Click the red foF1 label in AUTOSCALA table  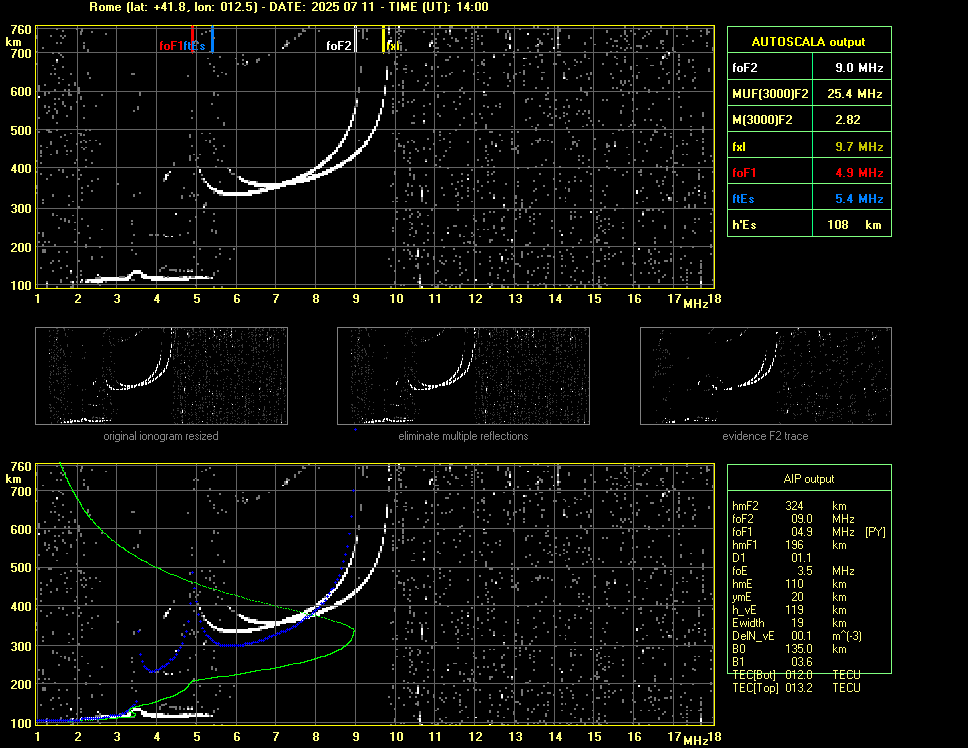pos(744,173)
